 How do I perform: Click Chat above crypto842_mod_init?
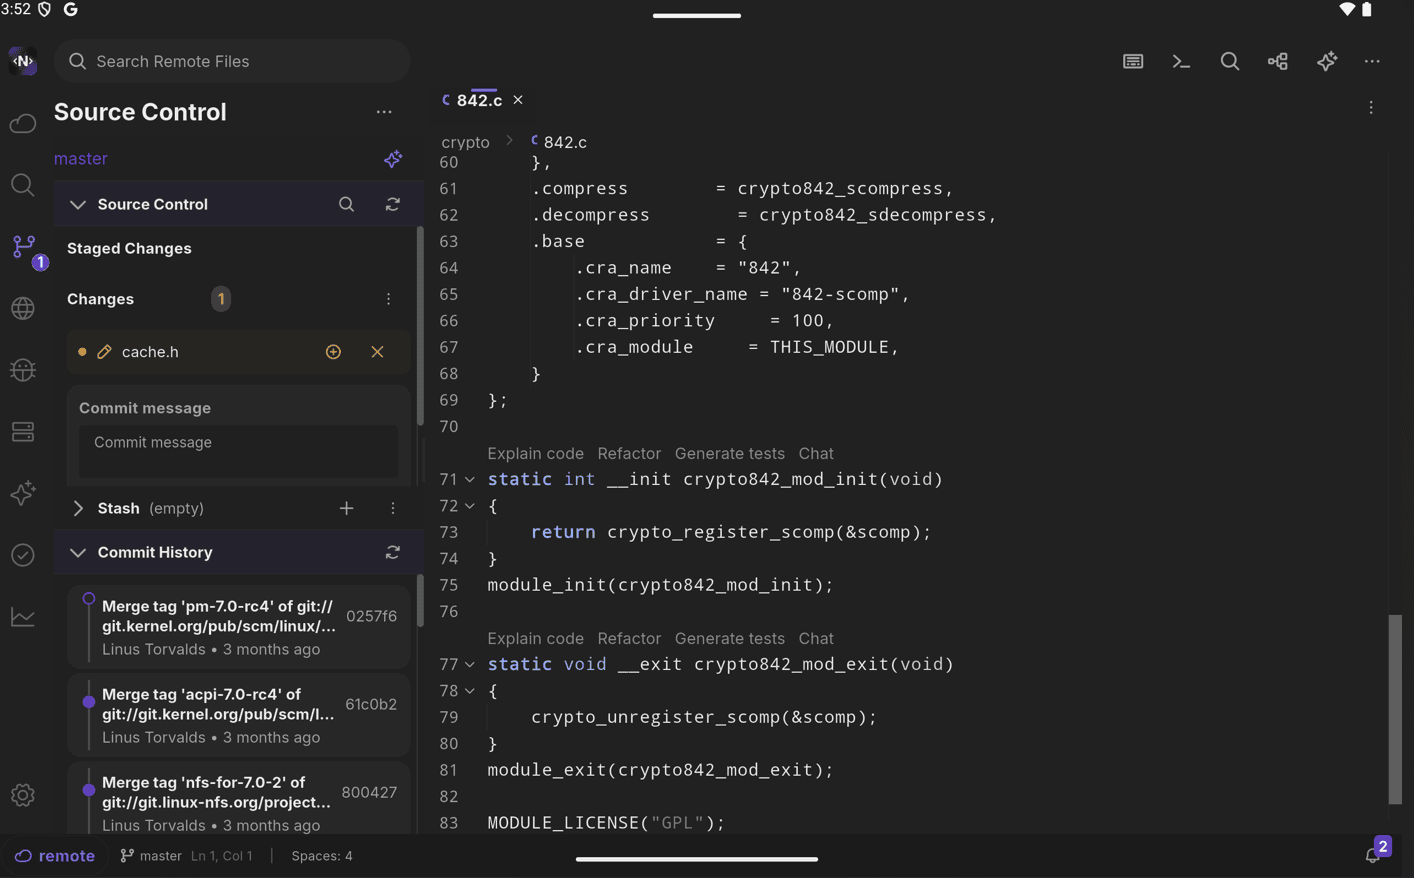816,453
